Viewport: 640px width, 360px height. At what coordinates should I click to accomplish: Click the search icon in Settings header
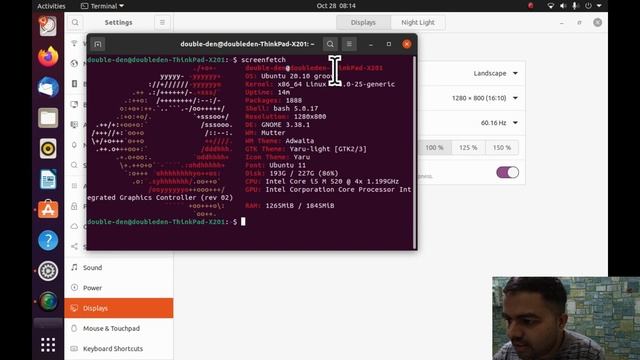(x=75, y=22)
